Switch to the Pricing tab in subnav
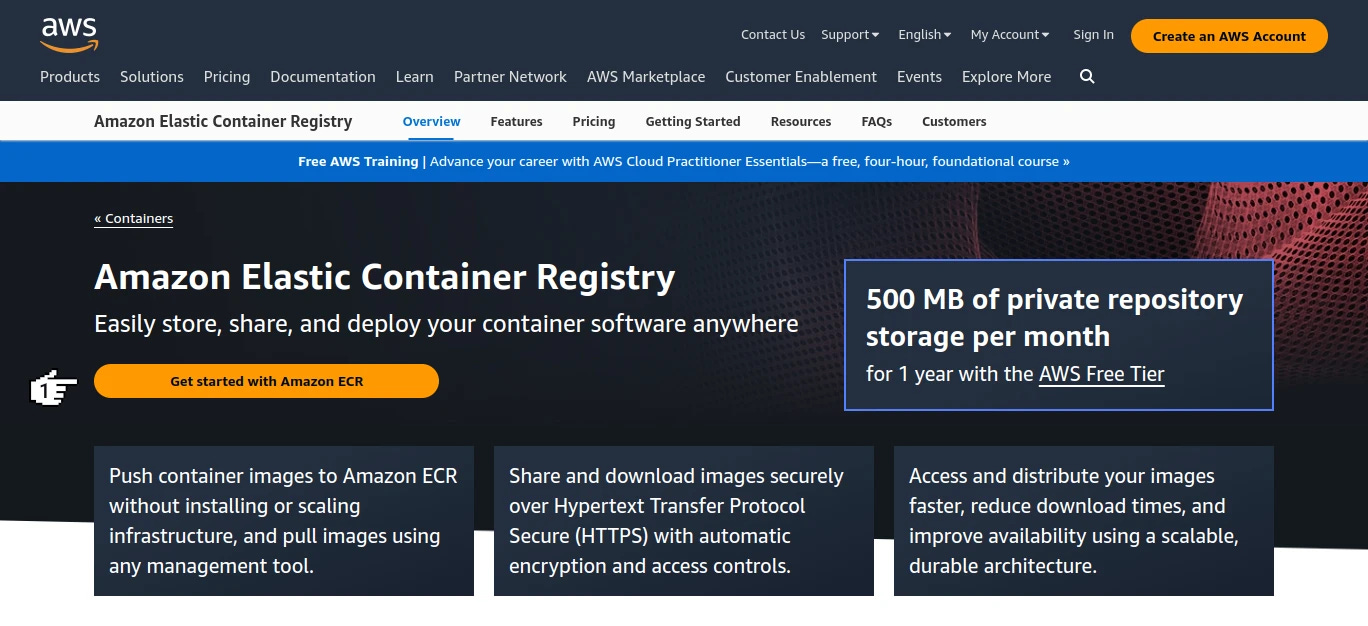The image size is (1368, 626). [x=594, y=121]
